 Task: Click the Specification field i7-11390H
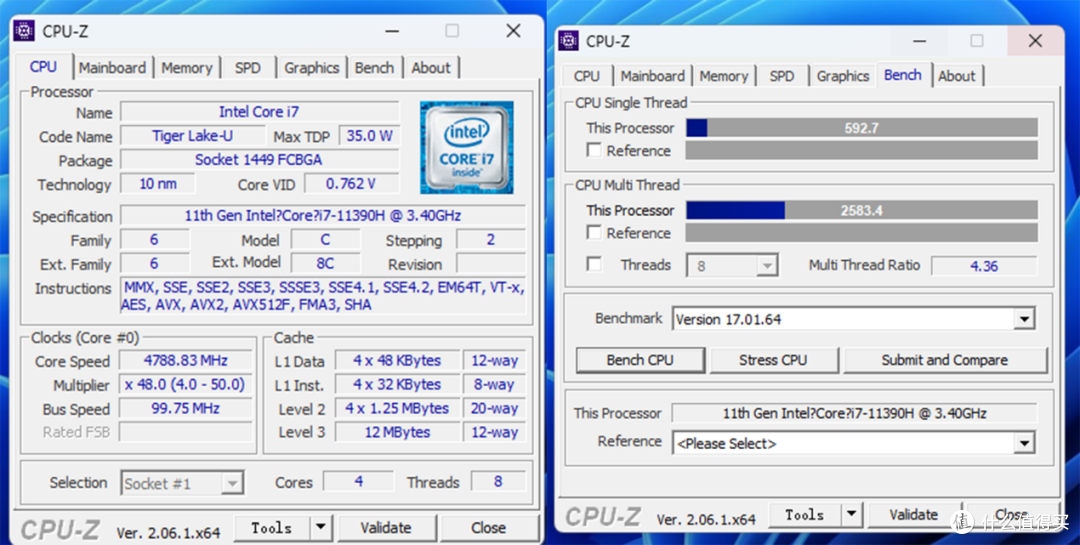[323, 216]
